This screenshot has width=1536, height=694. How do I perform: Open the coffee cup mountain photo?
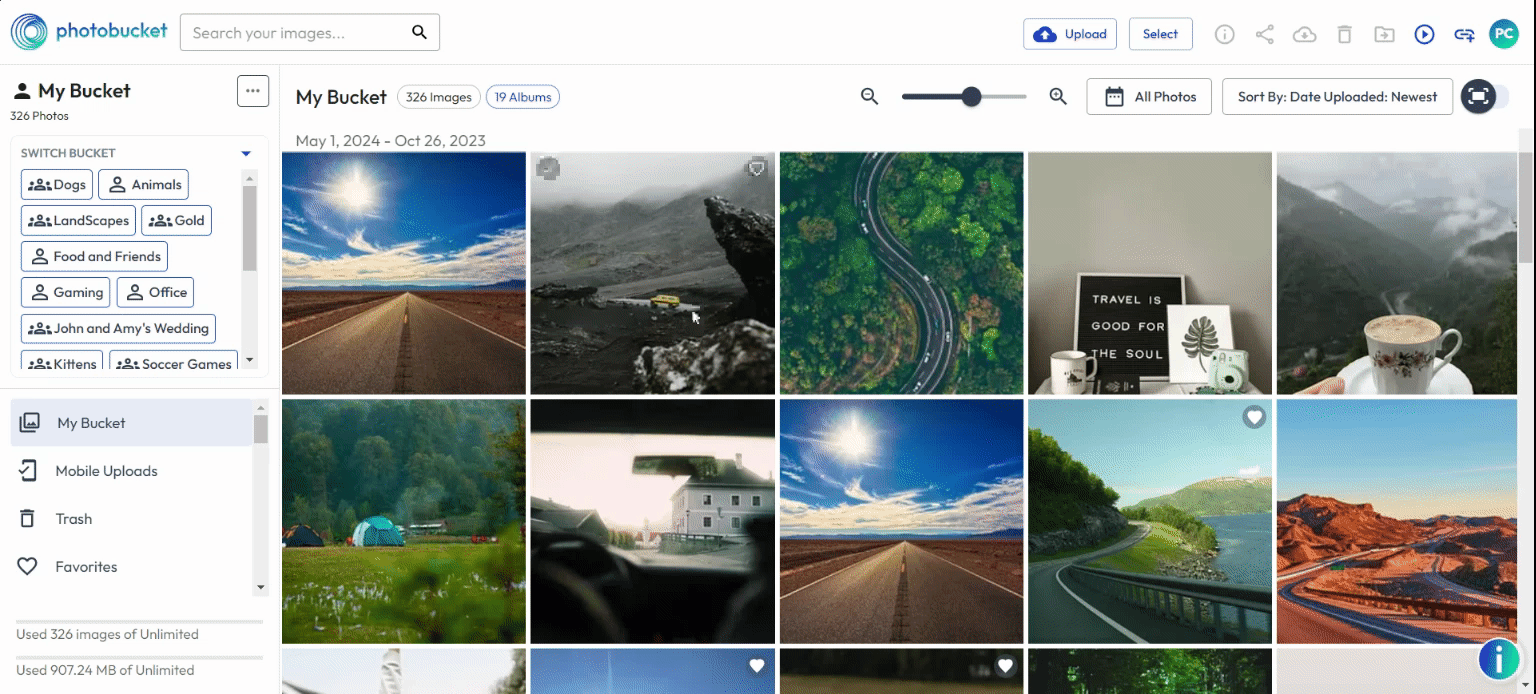1397,273
